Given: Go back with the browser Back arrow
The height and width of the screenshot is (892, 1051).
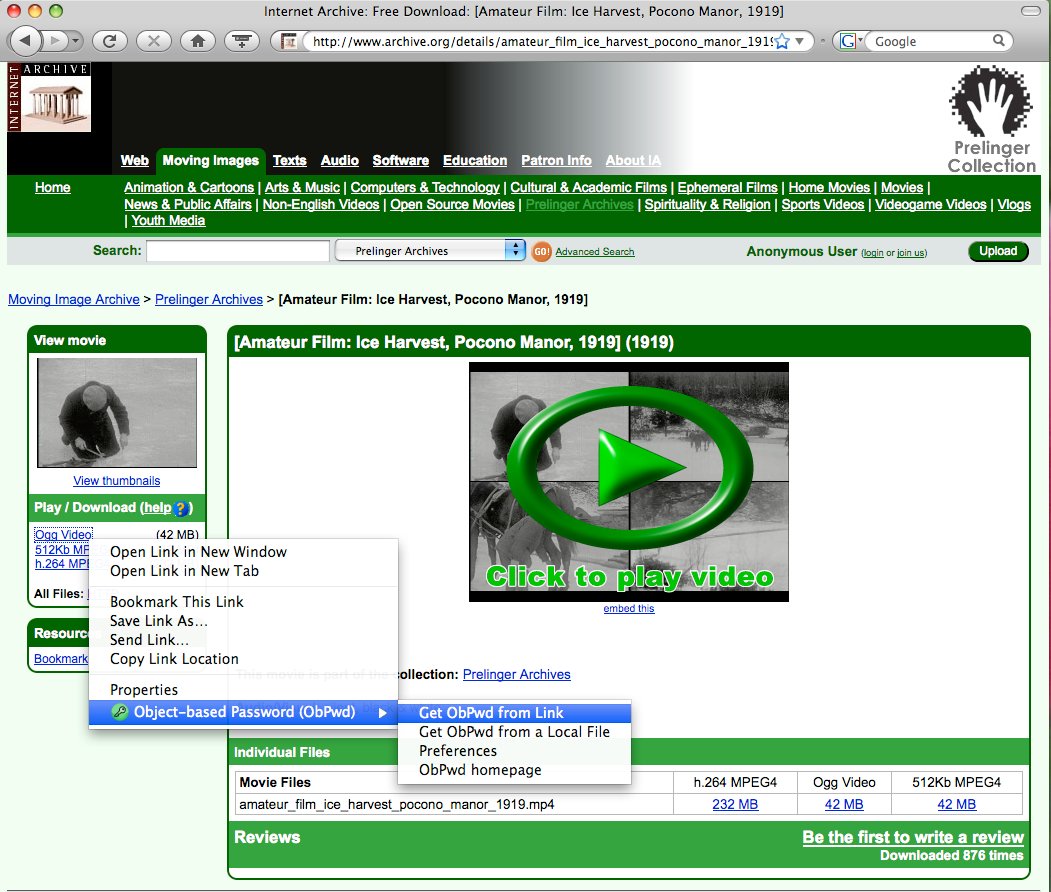Looking at the screenshot, I should [x=25, y=41].
